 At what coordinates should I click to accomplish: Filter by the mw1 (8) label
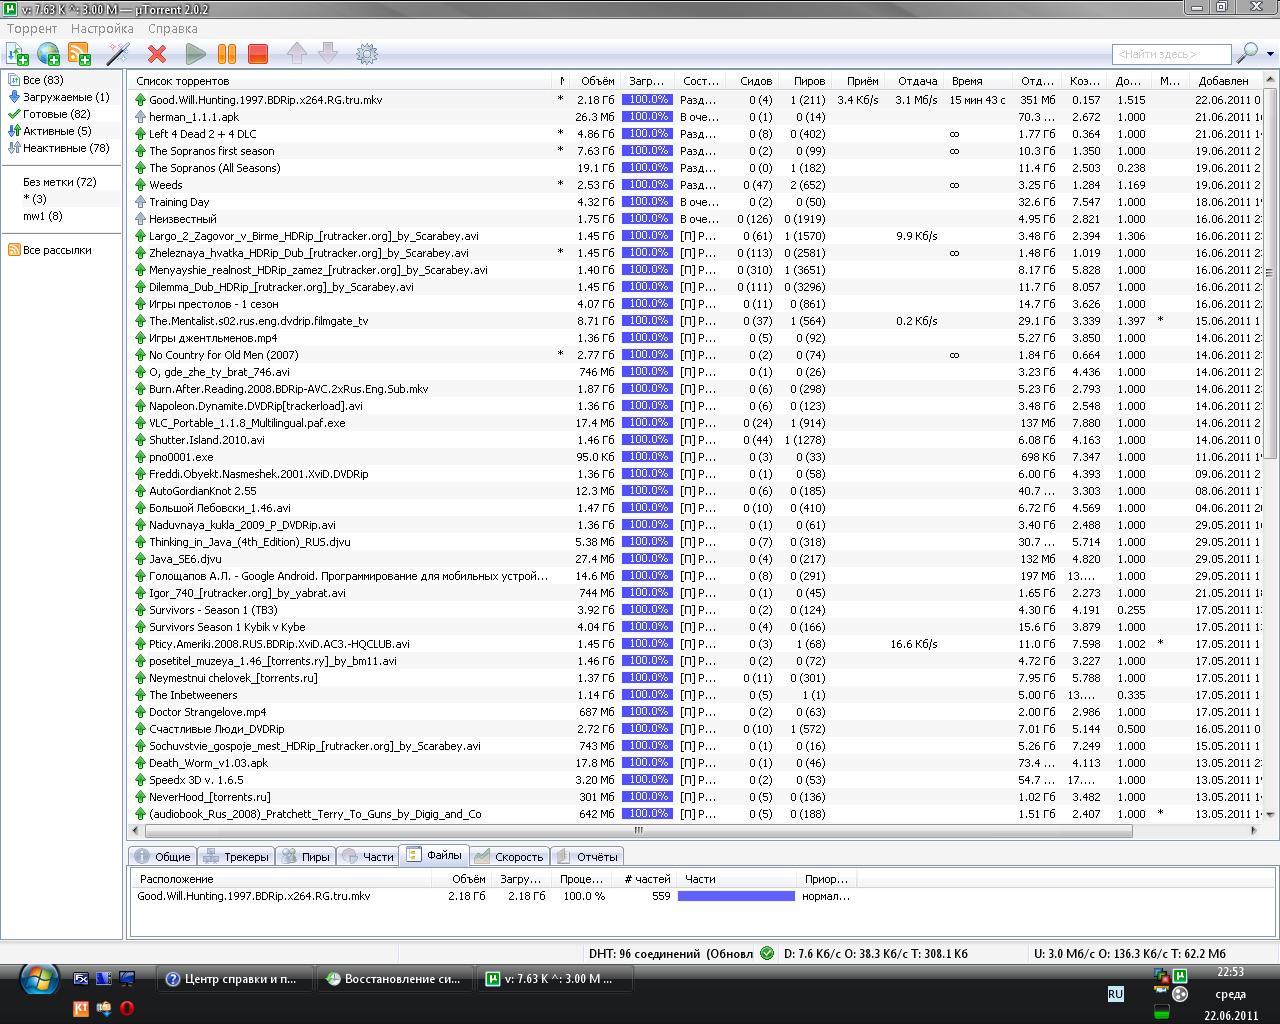(42, 216)
